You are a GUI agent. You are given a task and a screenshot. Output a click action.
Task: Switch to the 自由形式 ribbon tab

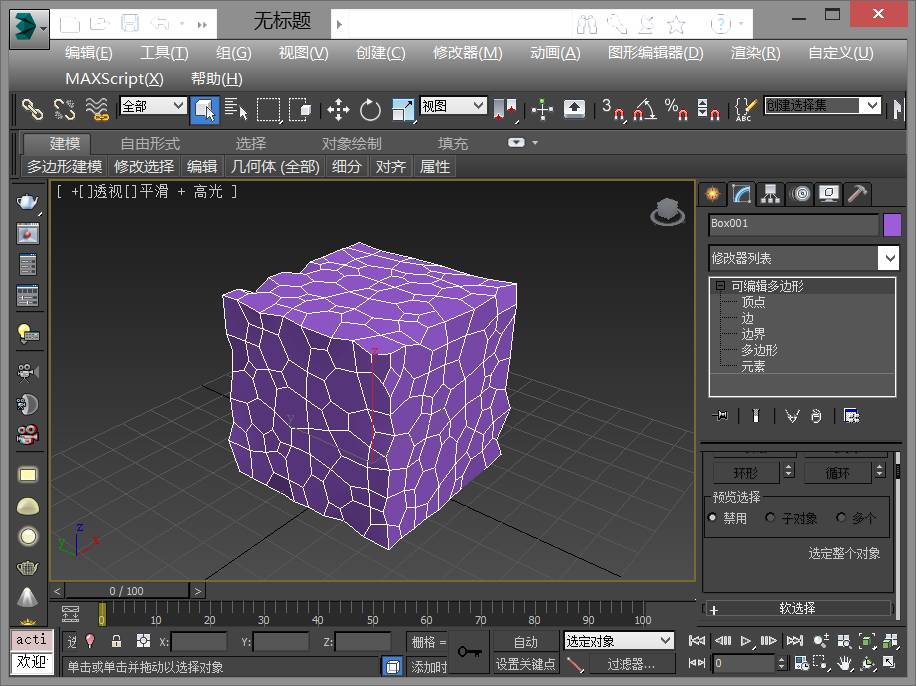(150, 144)
